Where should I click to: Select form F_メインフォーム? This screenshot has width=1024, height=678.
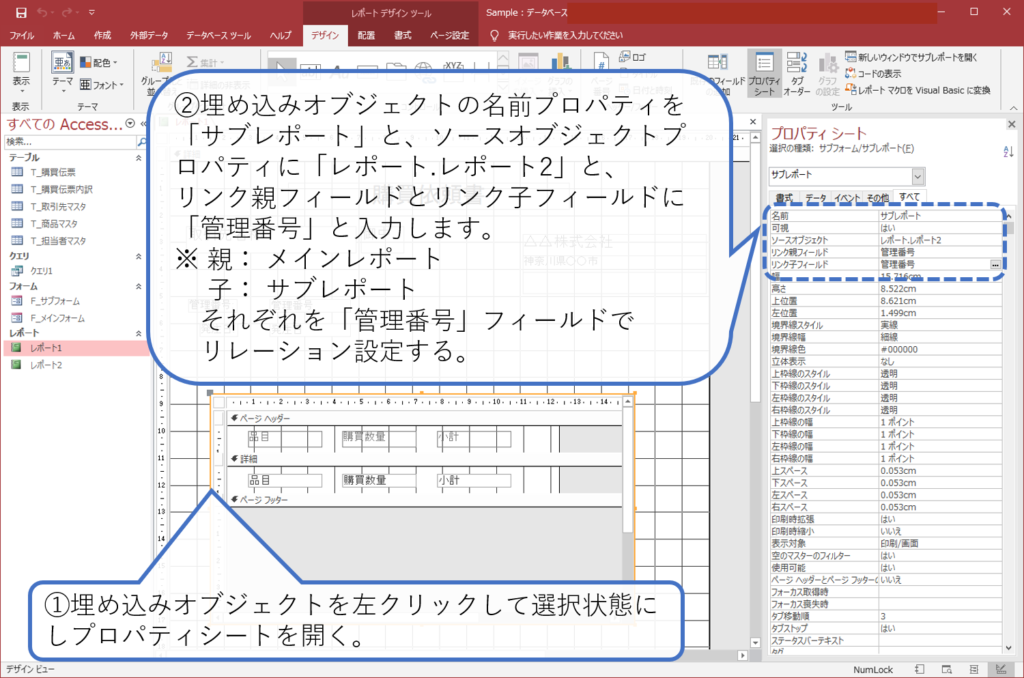tap(57, 318)
